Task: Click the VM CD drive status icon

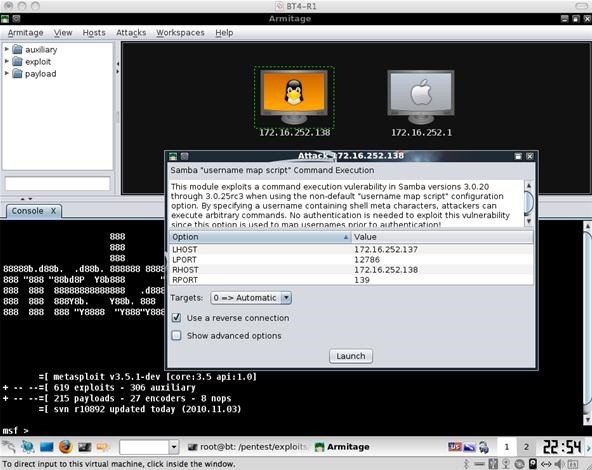Action: (520, 464)
